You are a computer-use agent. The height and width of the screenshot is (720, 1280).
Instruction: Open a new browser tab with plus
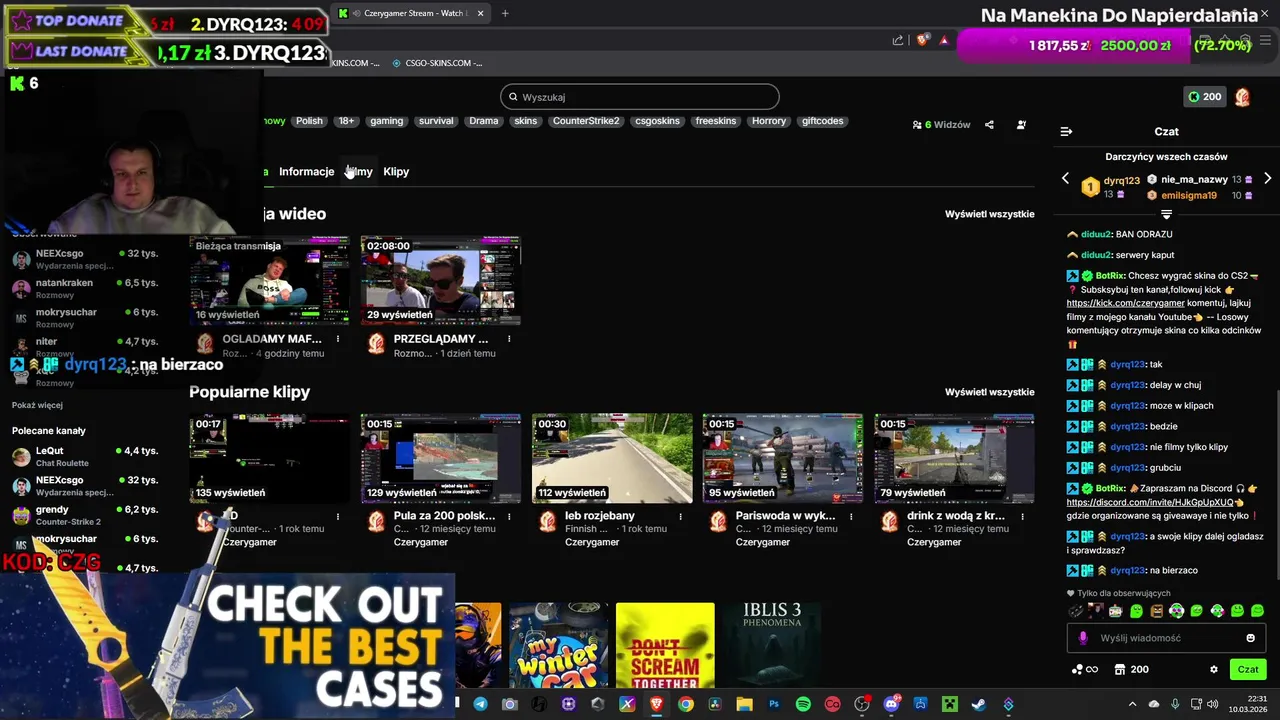[505, 13]
